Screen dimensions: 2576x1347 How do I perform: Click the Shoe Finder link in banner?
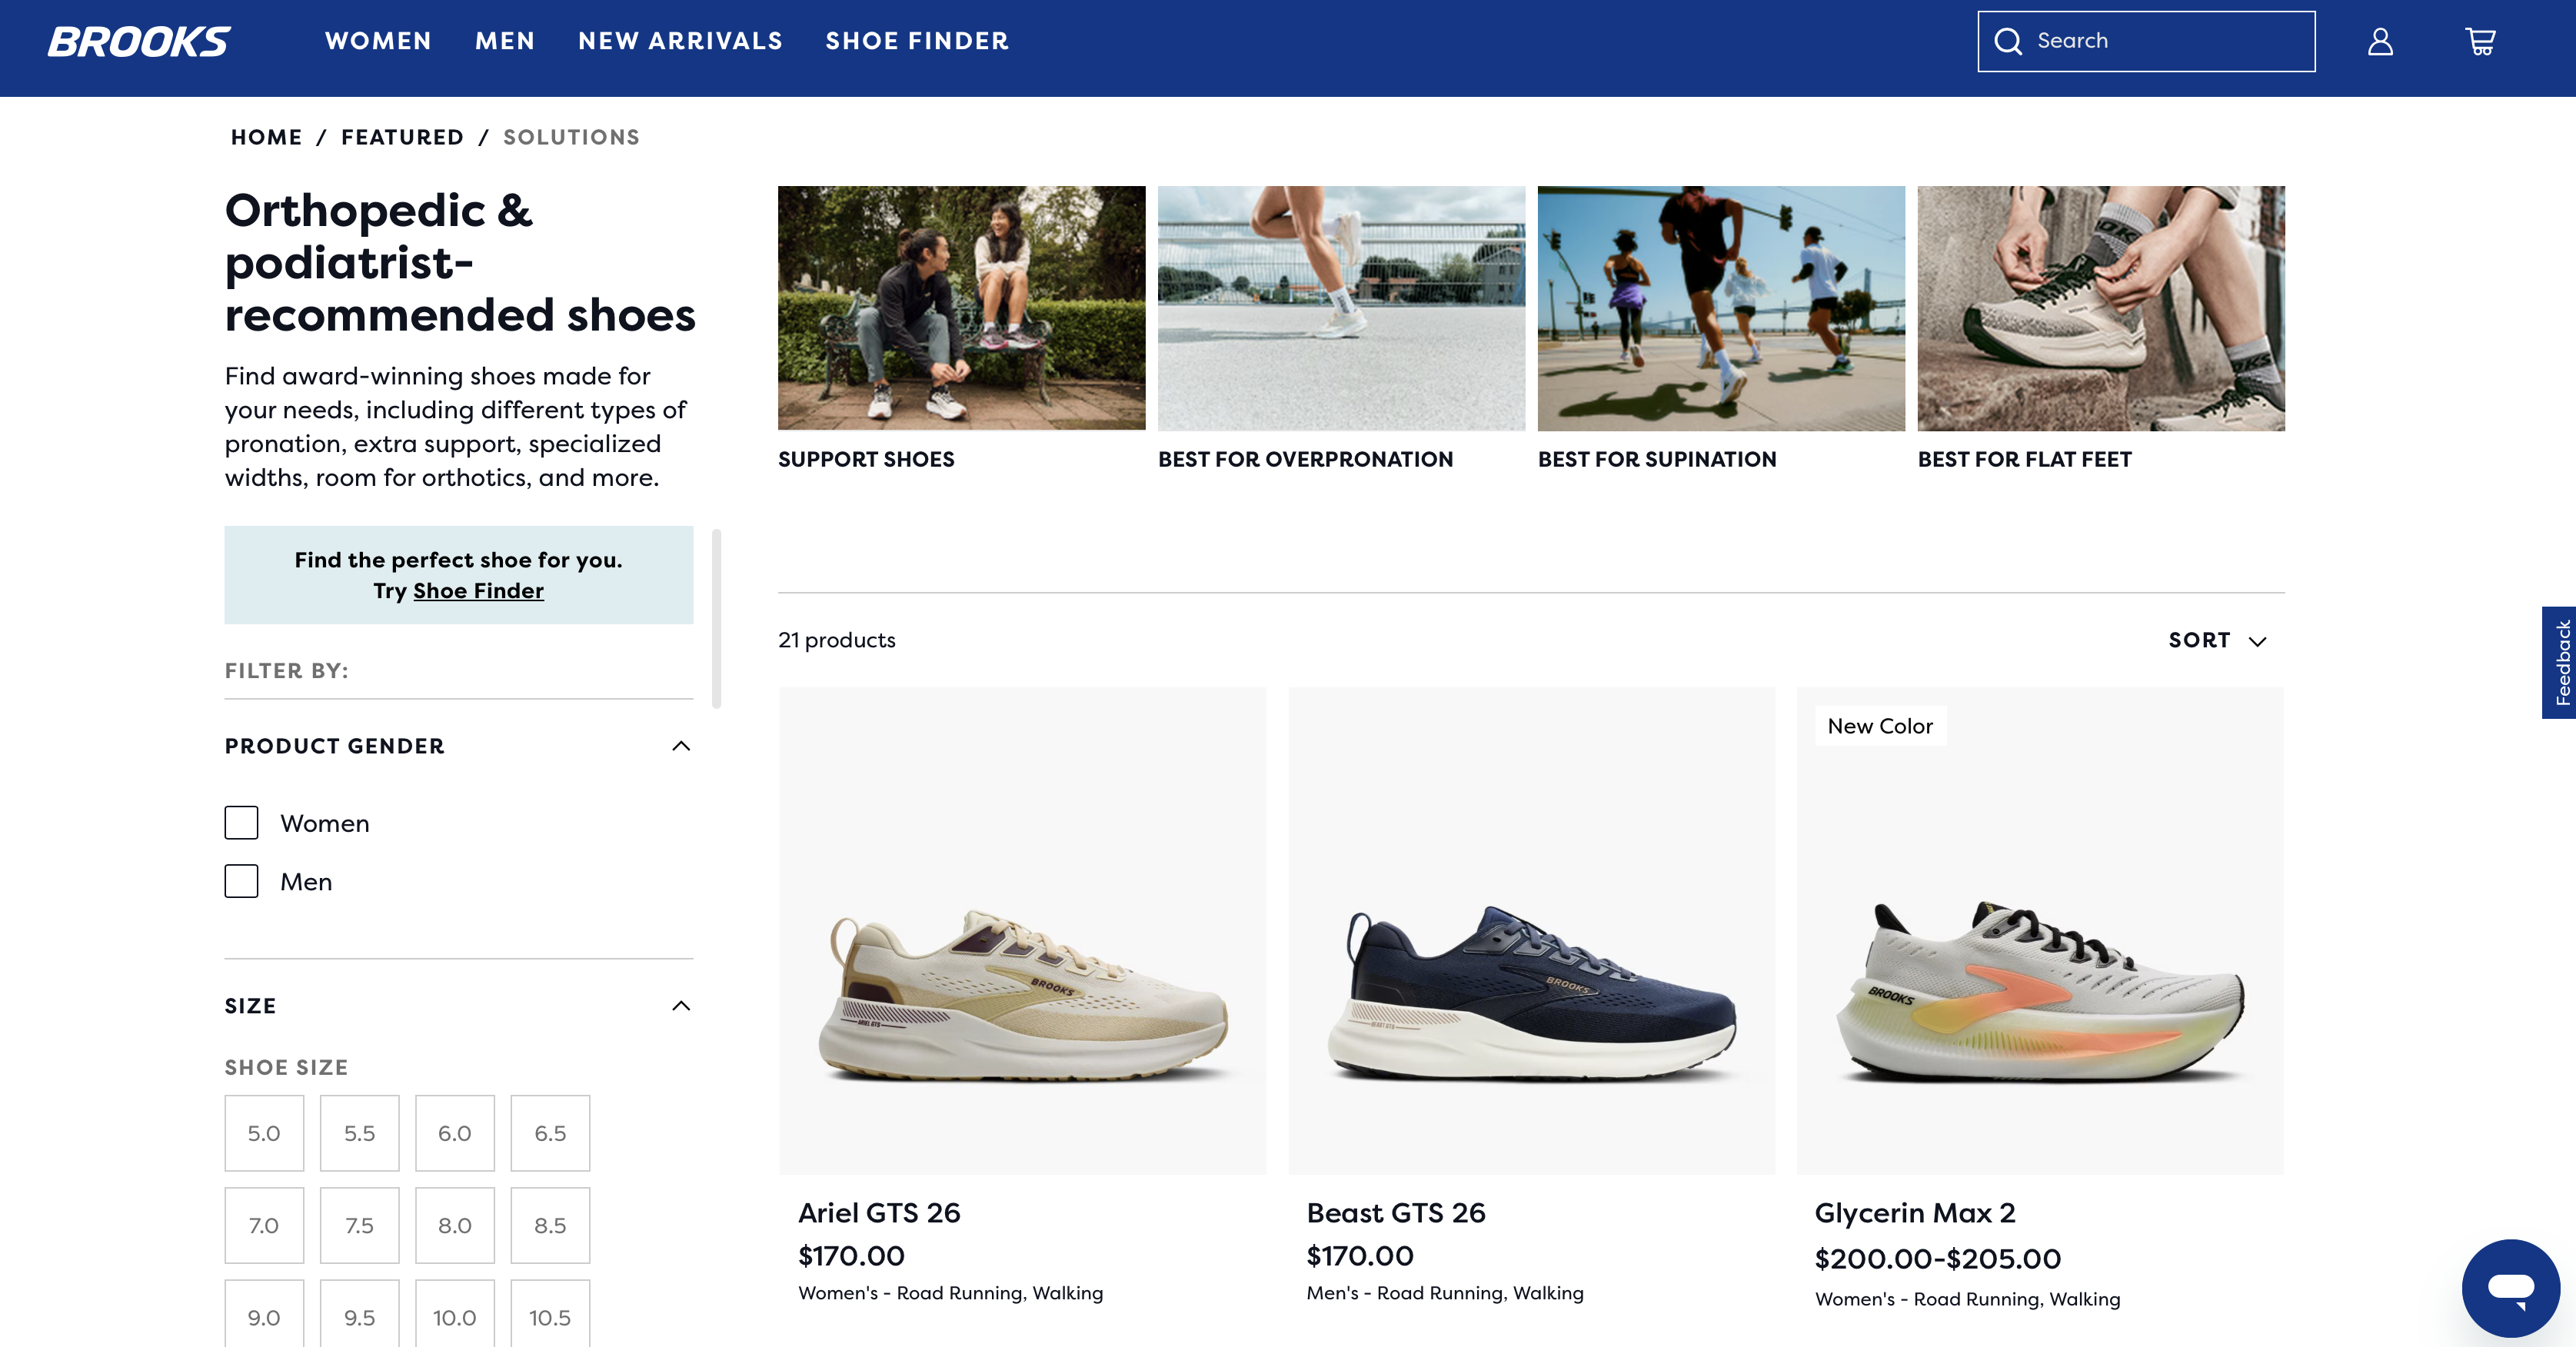478,591
